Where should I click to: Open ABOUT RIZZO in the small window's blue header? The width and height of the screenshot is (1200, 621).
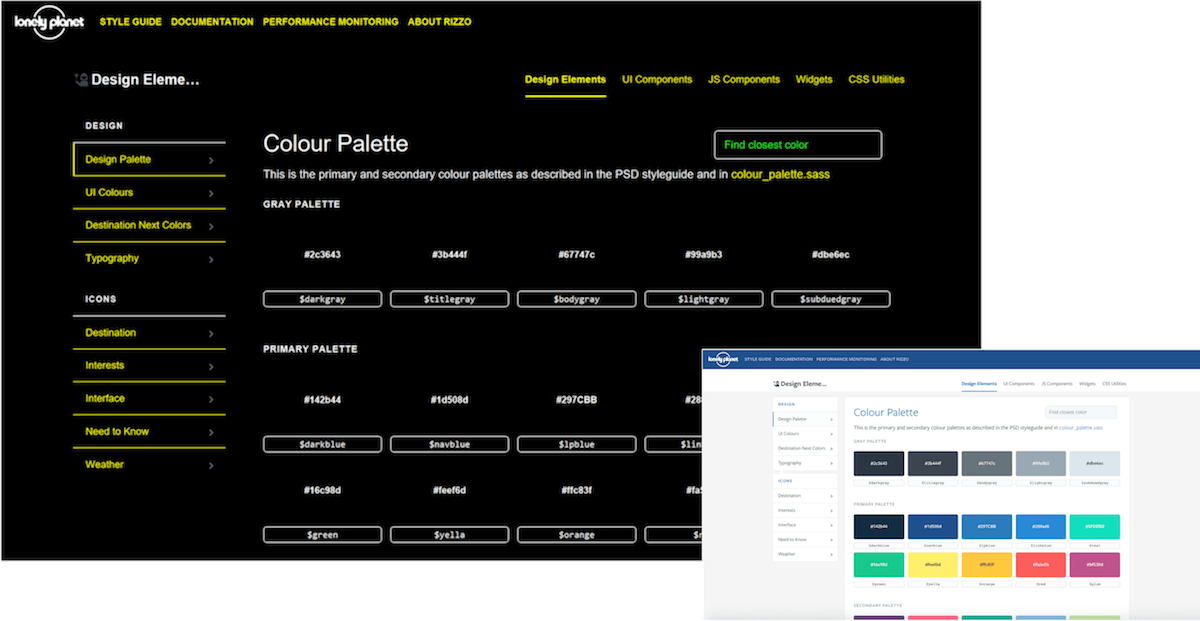pos(894,359)
